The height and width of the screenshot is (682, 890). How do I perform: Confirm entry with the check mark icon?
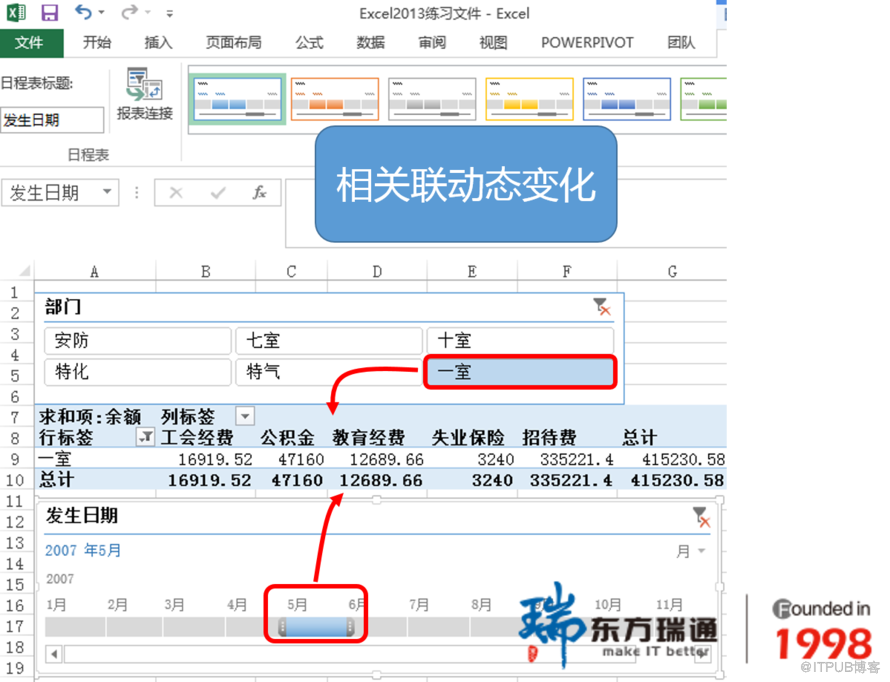218,193
